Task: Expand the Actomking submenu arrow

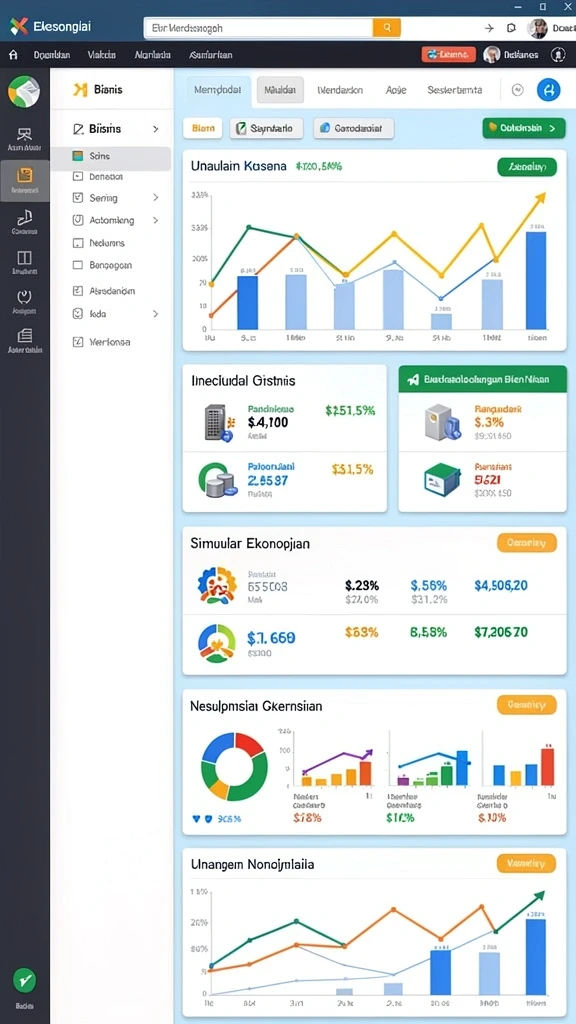Action: click(x=155, y=220)
